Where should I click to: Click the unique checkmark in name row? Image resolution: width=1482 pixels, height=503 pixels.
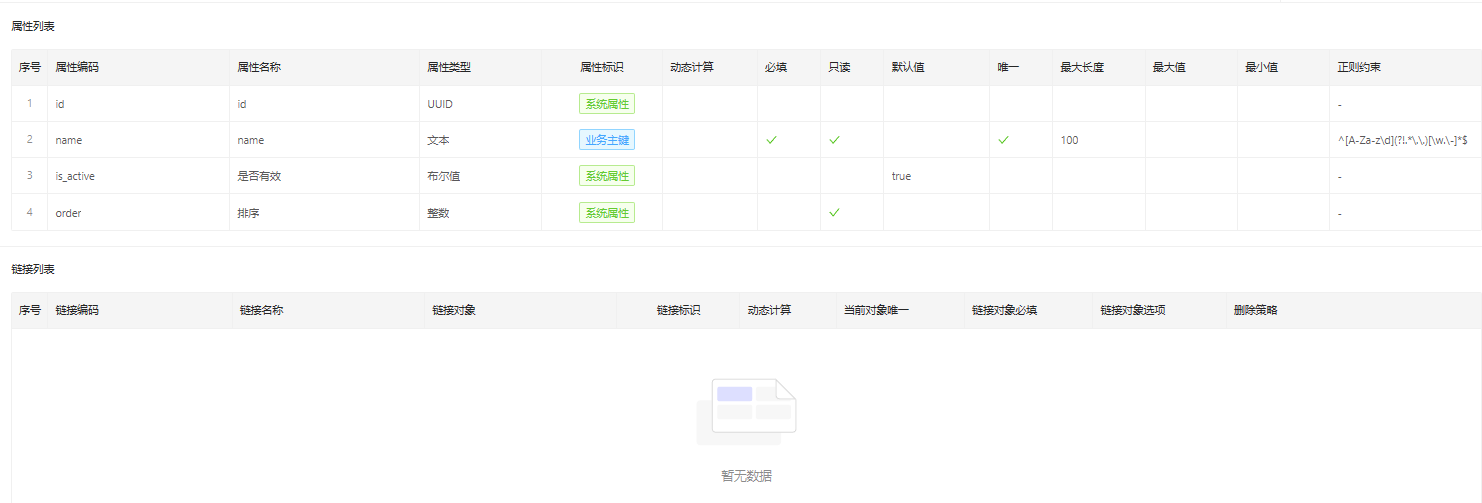point(1003,140)
